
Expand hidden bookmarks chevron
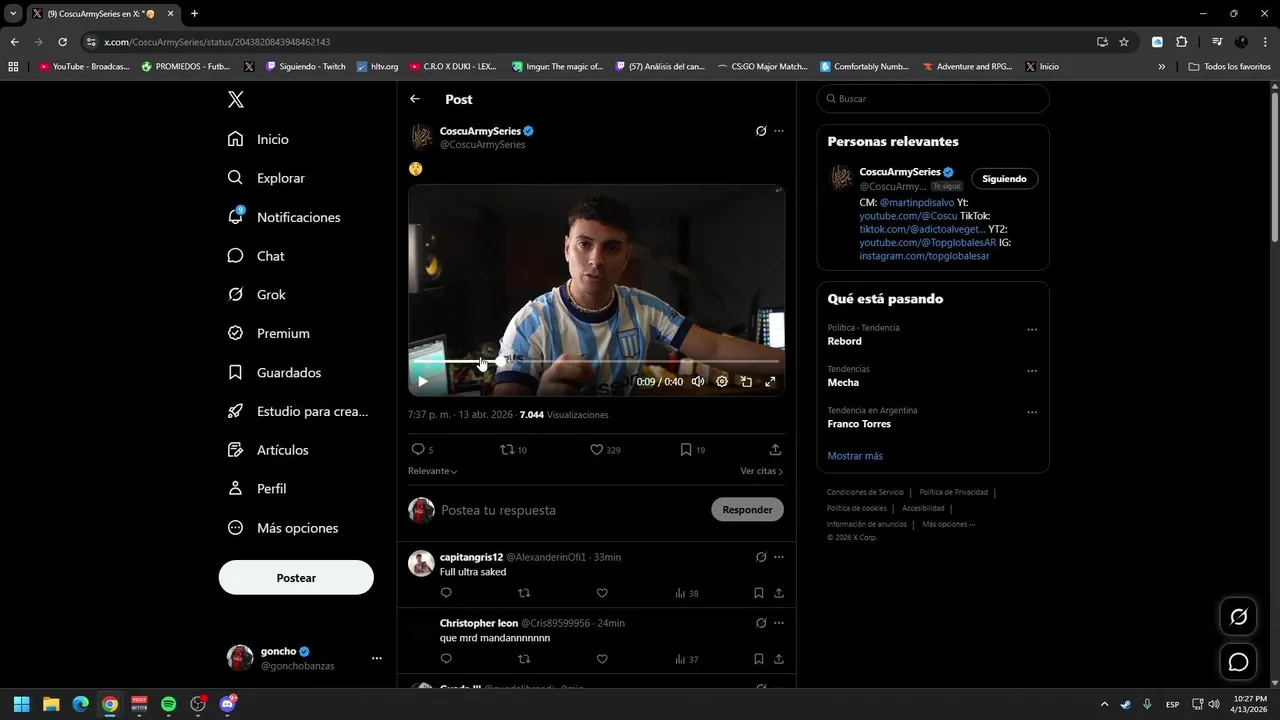pyautogui.click(x=1161, y=67)
